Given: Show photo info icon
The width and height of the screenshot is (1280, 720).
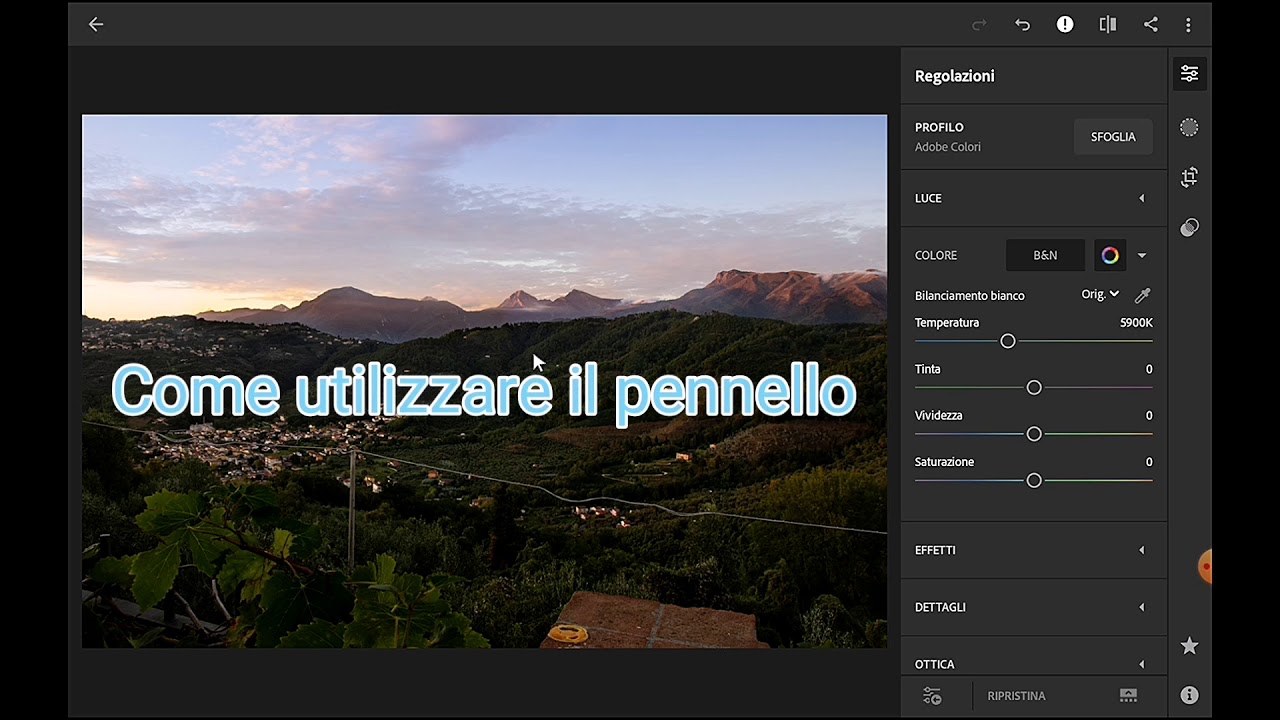Looking at the screenshot, I should point(1189,694).
